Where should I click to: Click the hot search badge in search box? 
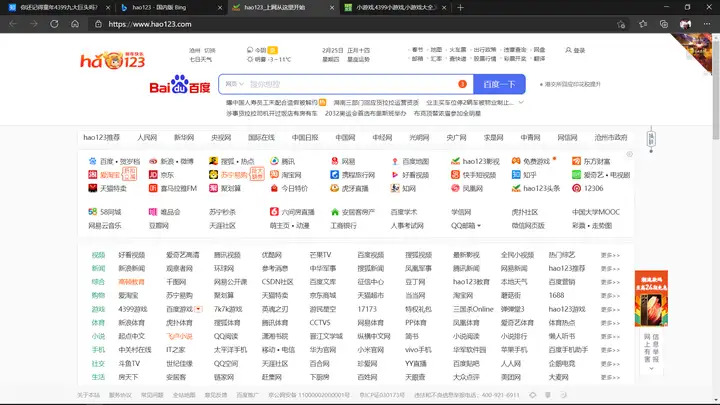[462, 84]
